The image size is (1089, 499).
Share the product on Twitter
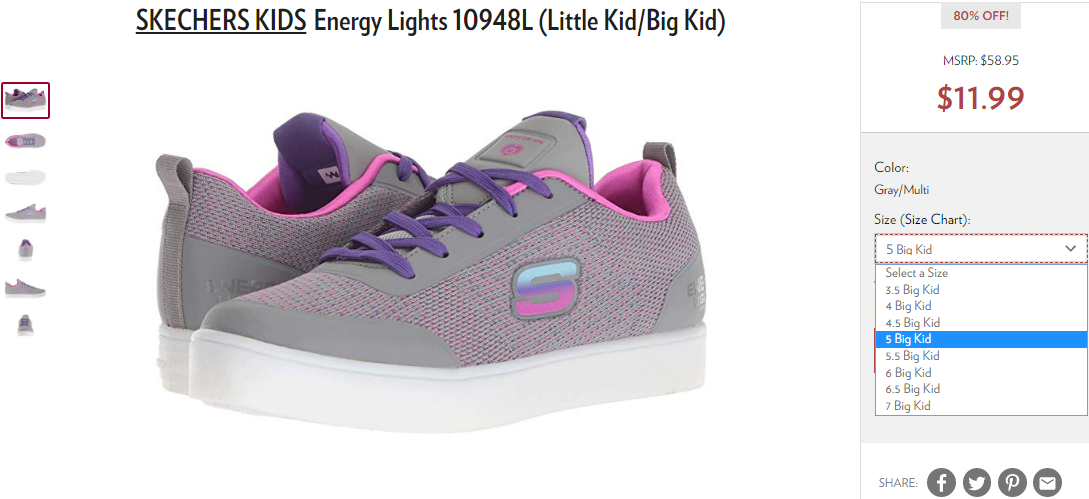(x=976, y=482)
